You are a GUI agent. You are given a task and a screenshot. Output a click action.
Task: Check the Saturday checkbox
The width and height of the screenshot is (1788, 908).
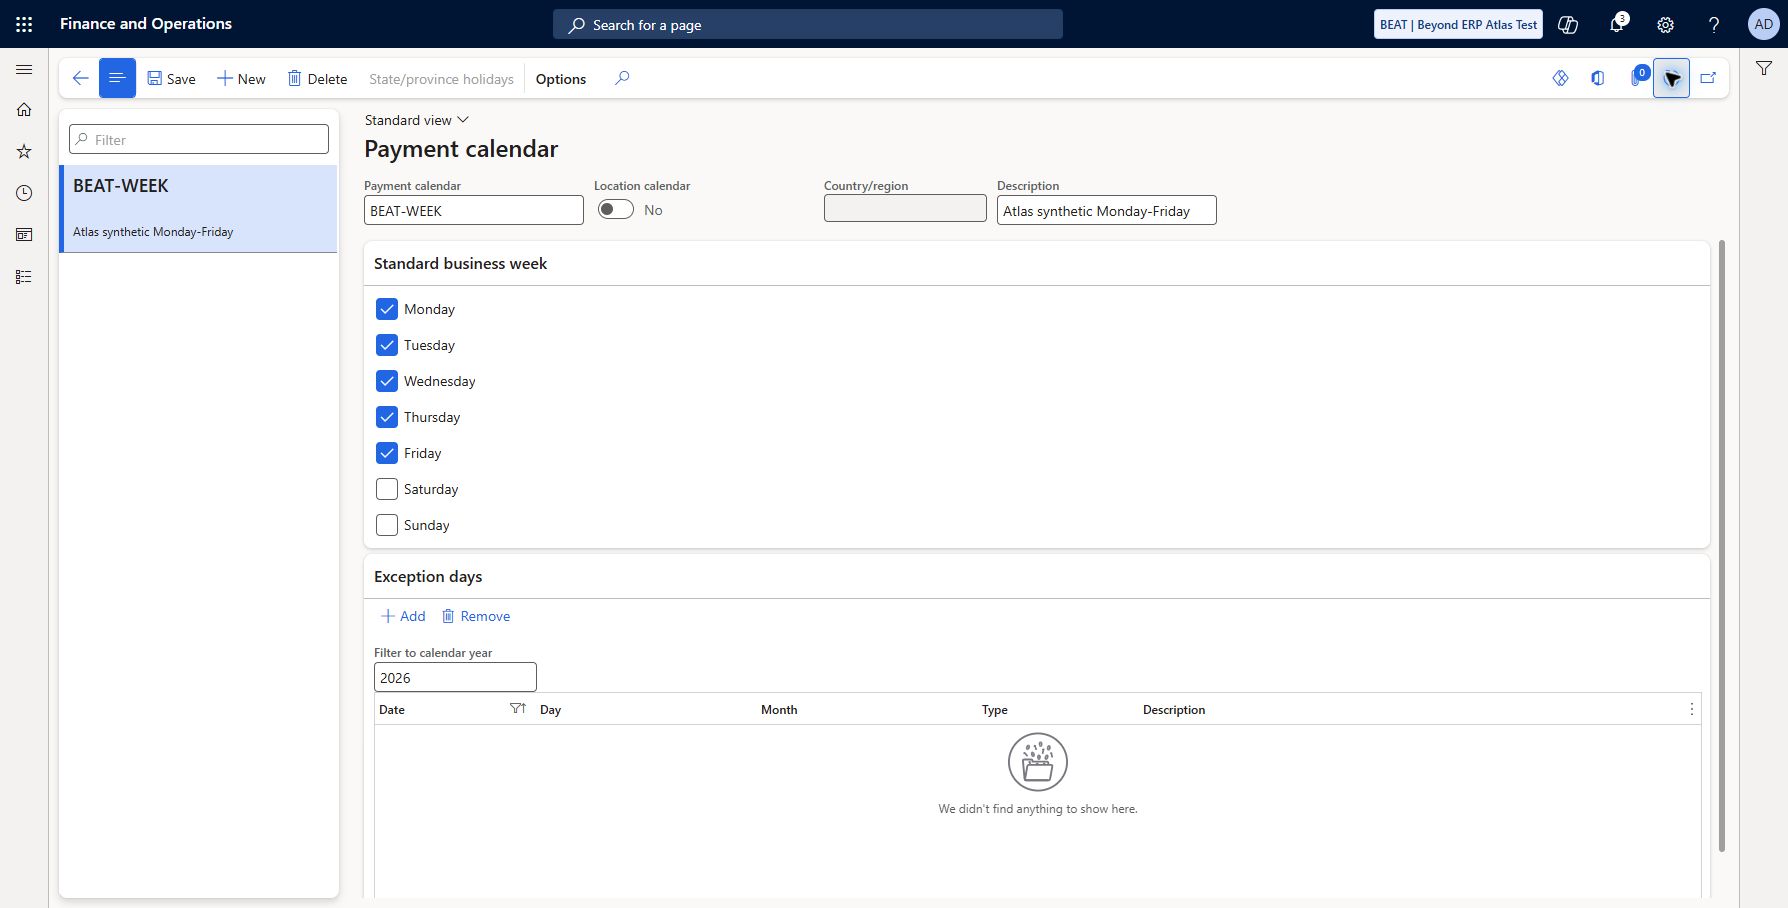point(387,489)
